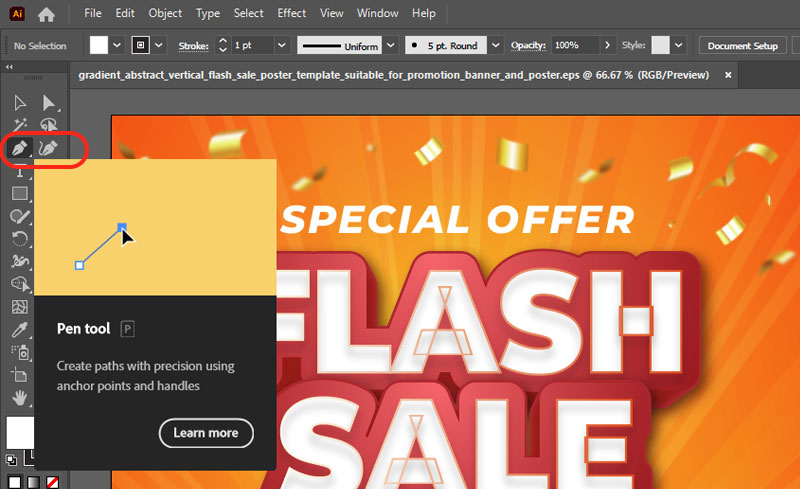Choose the Rectangle tool
Viewport: 800px width, 489px height.
point(19,193)
